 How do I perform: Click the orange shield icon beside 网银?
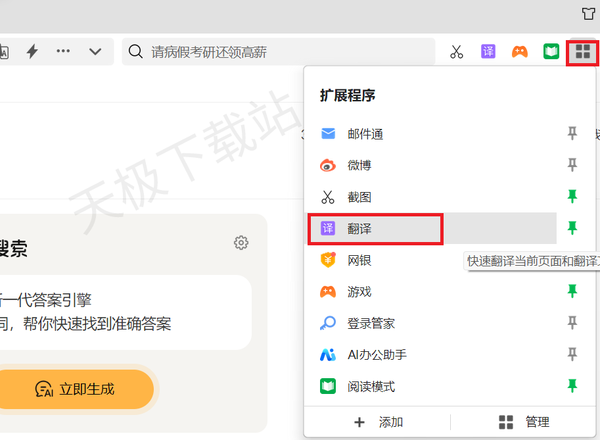pyautogui.click(x=328, y=260)
